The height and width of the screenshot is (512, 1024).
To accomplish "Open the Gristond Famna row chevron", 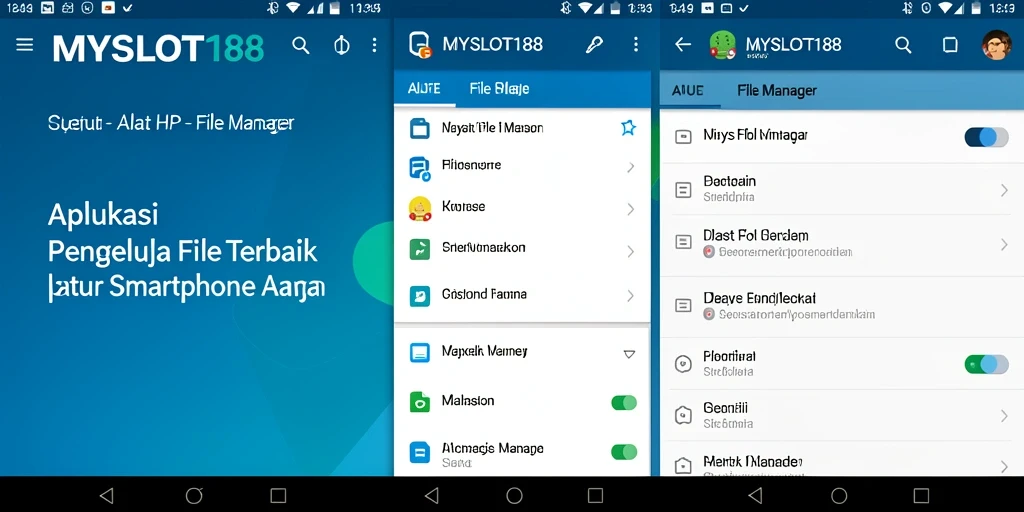I will [630, 296].
